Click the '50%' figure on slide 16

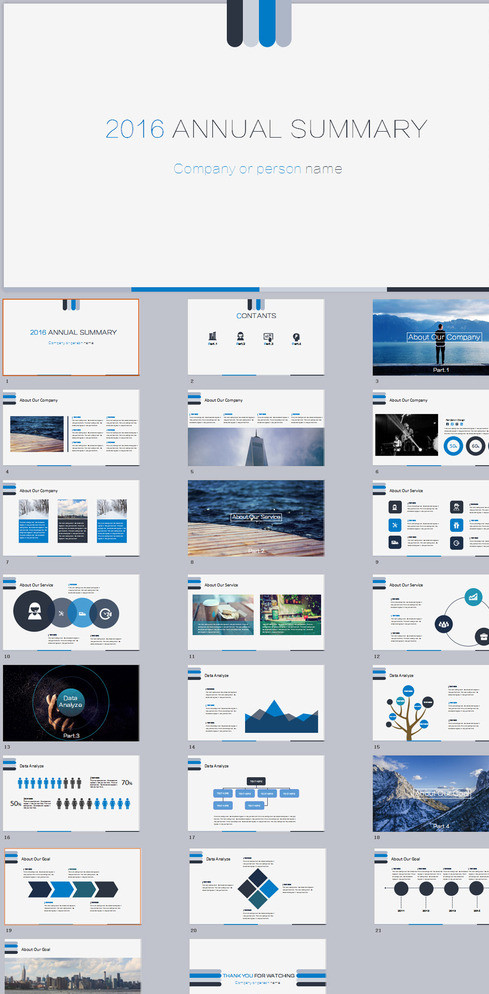coord(16,803)
